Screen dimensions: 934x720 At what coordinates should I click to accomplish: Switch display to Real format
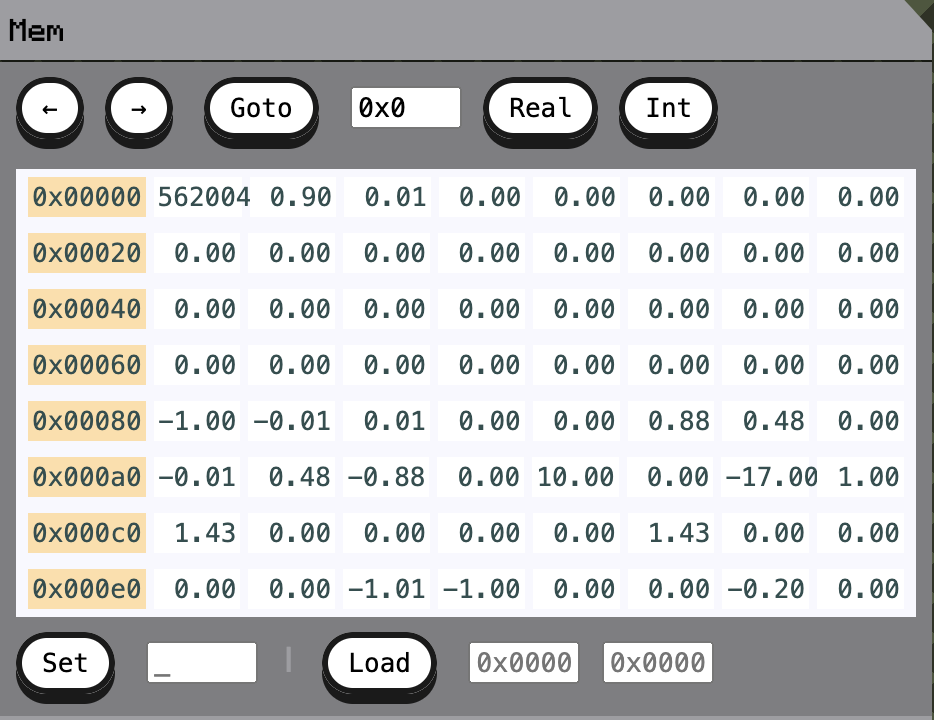(540, 108)
